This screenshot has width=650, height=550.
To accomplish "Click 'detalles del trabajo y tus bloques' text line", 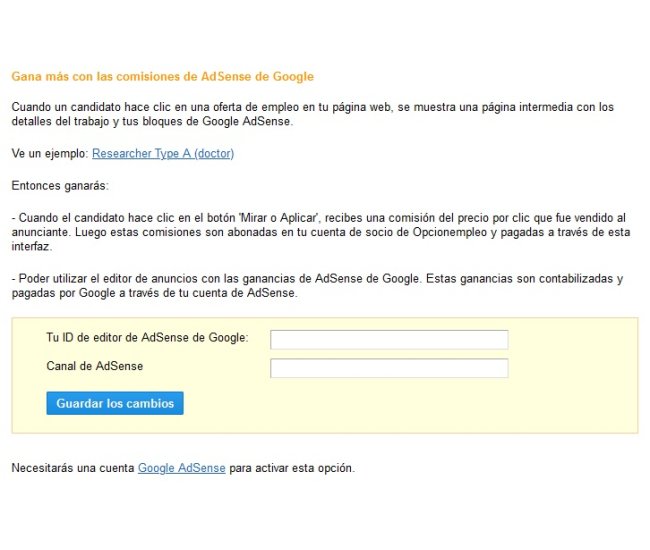I will [150, 122].
